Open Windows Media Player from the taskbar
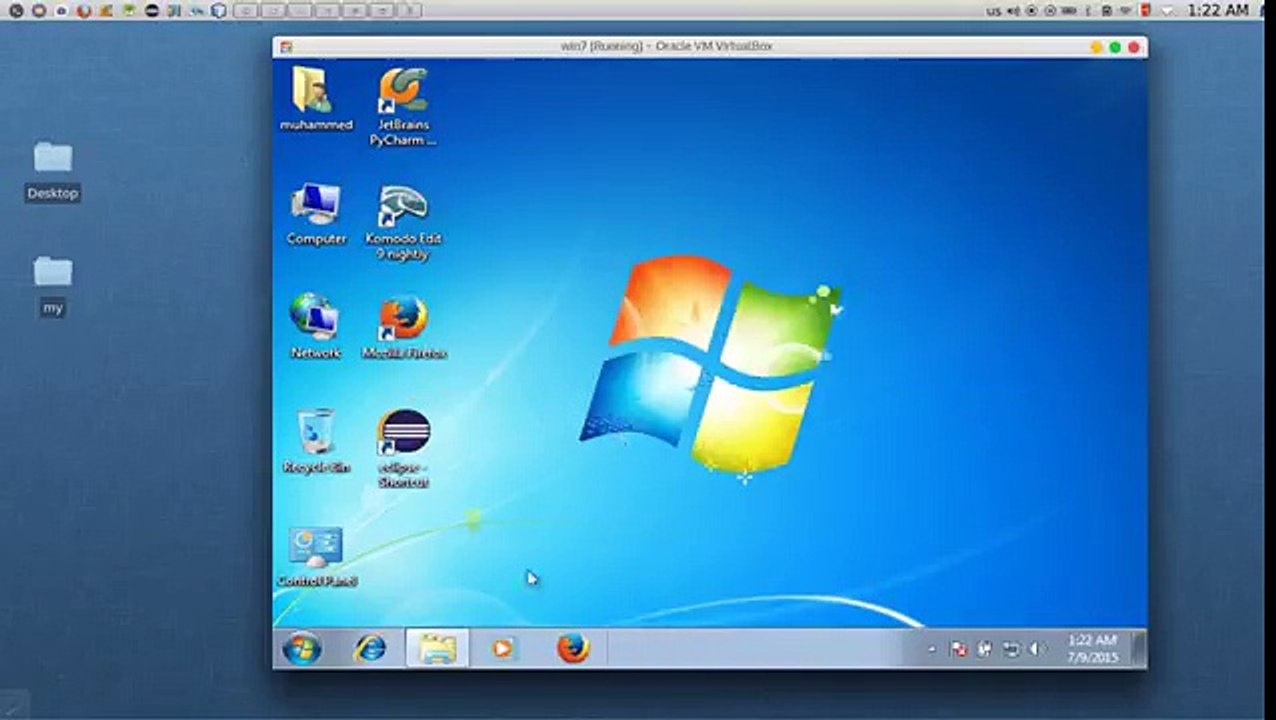 (x=503, y=649)
